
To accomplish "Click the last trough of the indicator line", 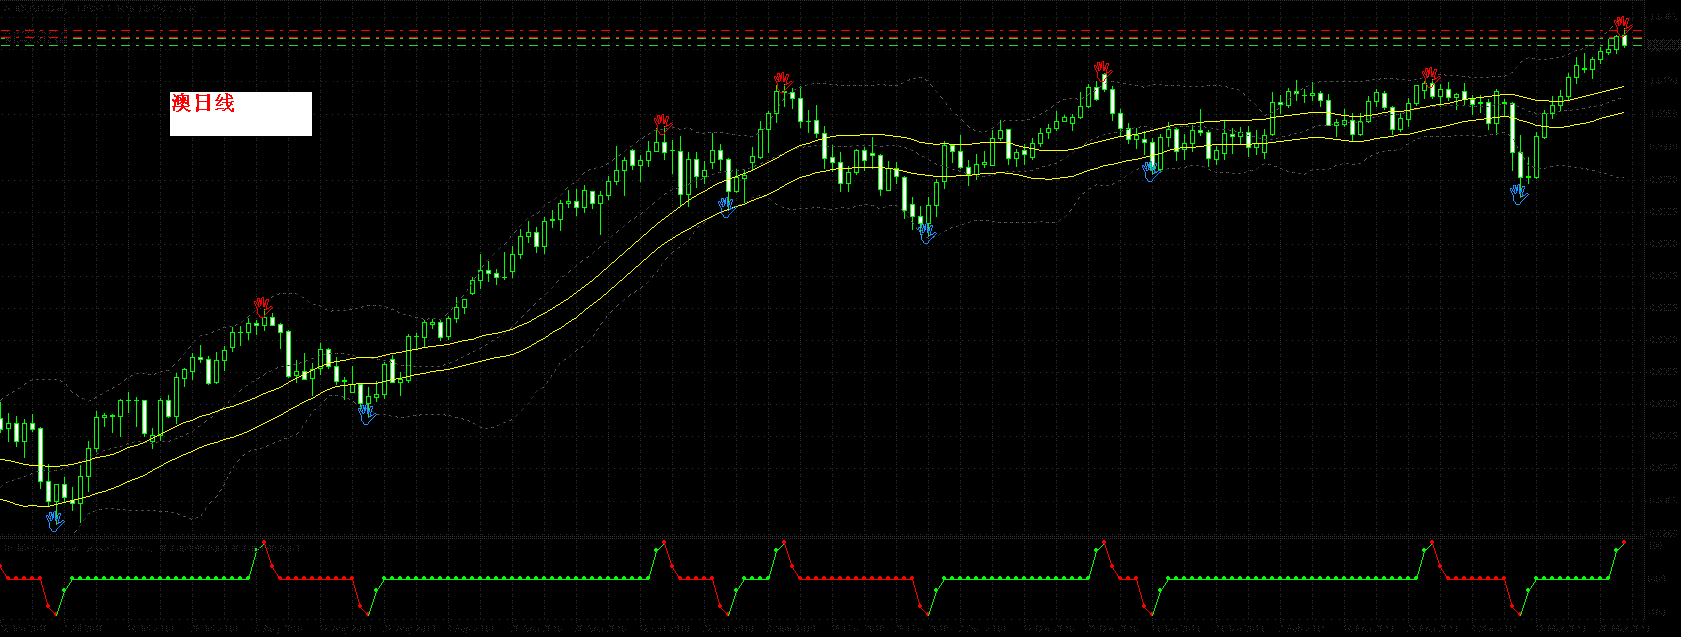I will click(1519, 613).
